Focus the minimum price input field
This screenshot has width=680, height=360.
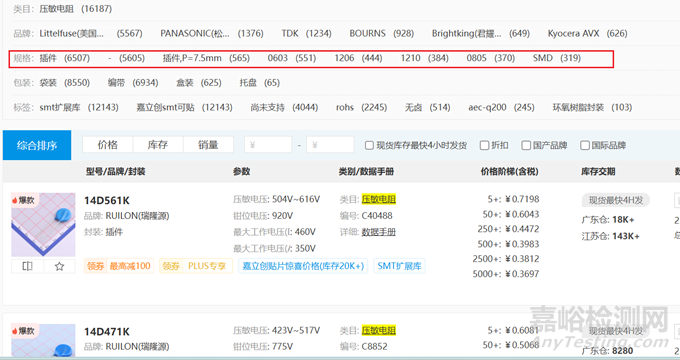(268, 145)
